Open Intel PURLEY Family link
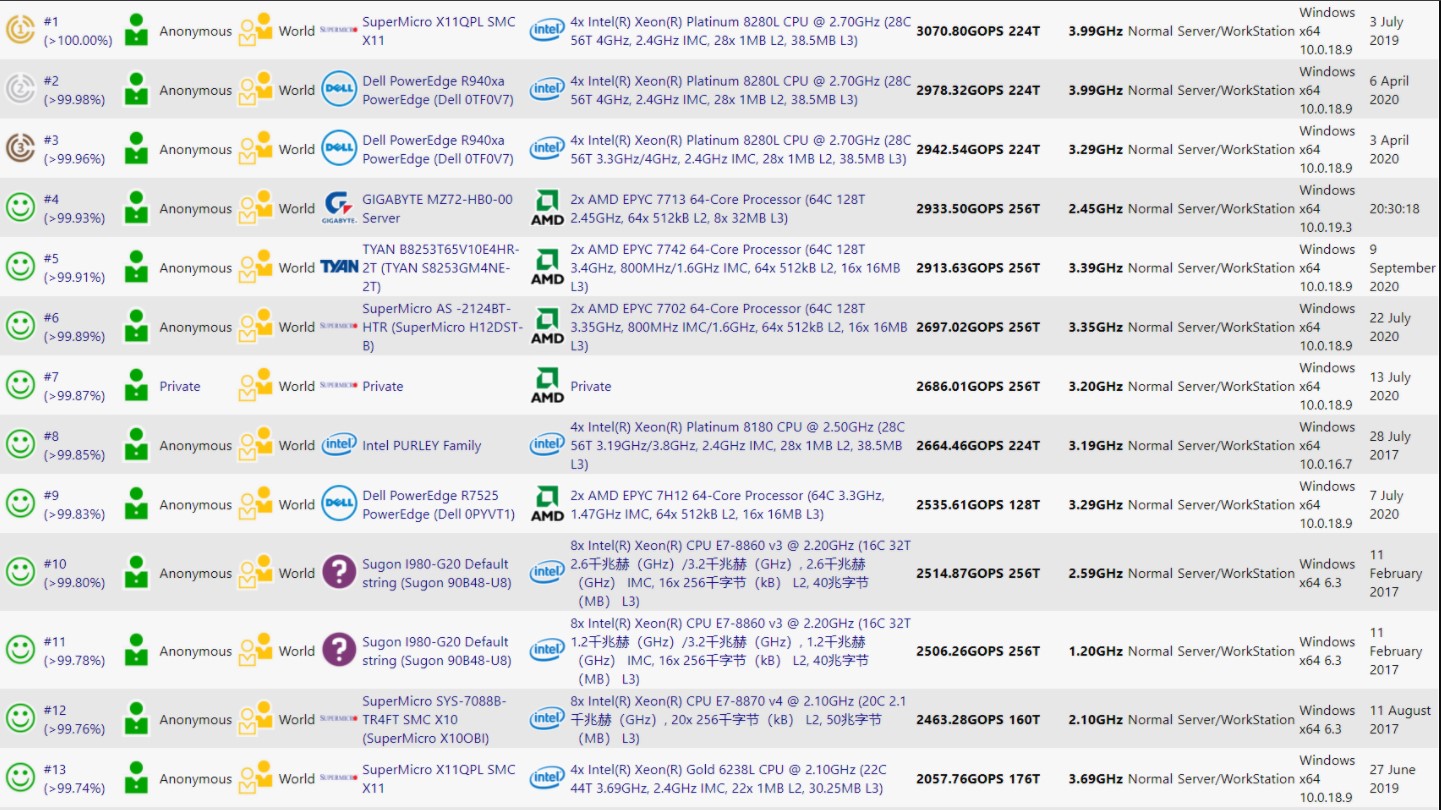Viewport: 1441px width, 810px height. point(422,446)
